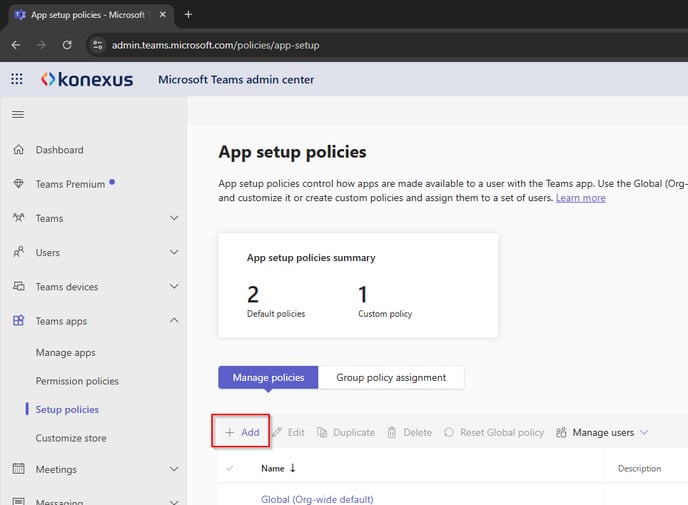Expand the Teams section chevron
The height and width of the screenshot is (505, 688).
point(174,218)
